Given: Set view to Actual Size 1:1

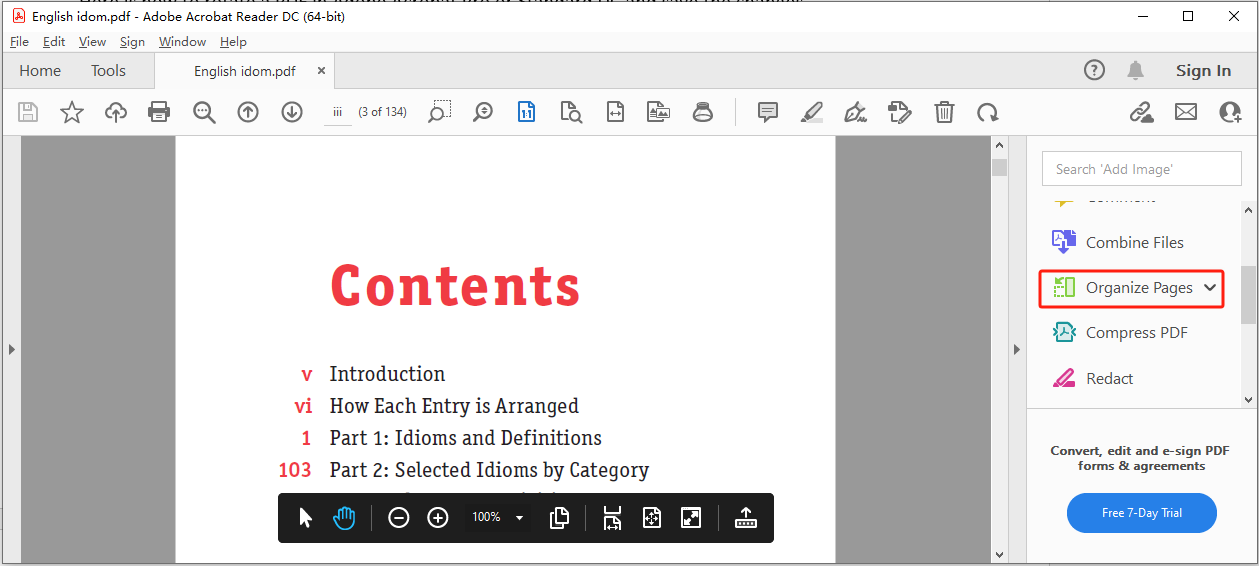Looking at the screenshot, I should [527, 112].
